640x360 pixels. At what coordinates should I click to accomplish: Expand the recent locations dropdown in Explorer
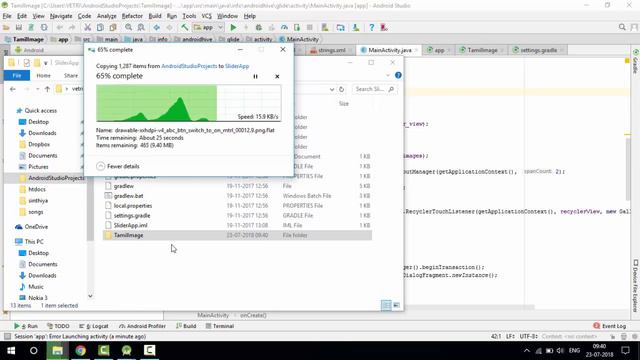coord(38,89)
